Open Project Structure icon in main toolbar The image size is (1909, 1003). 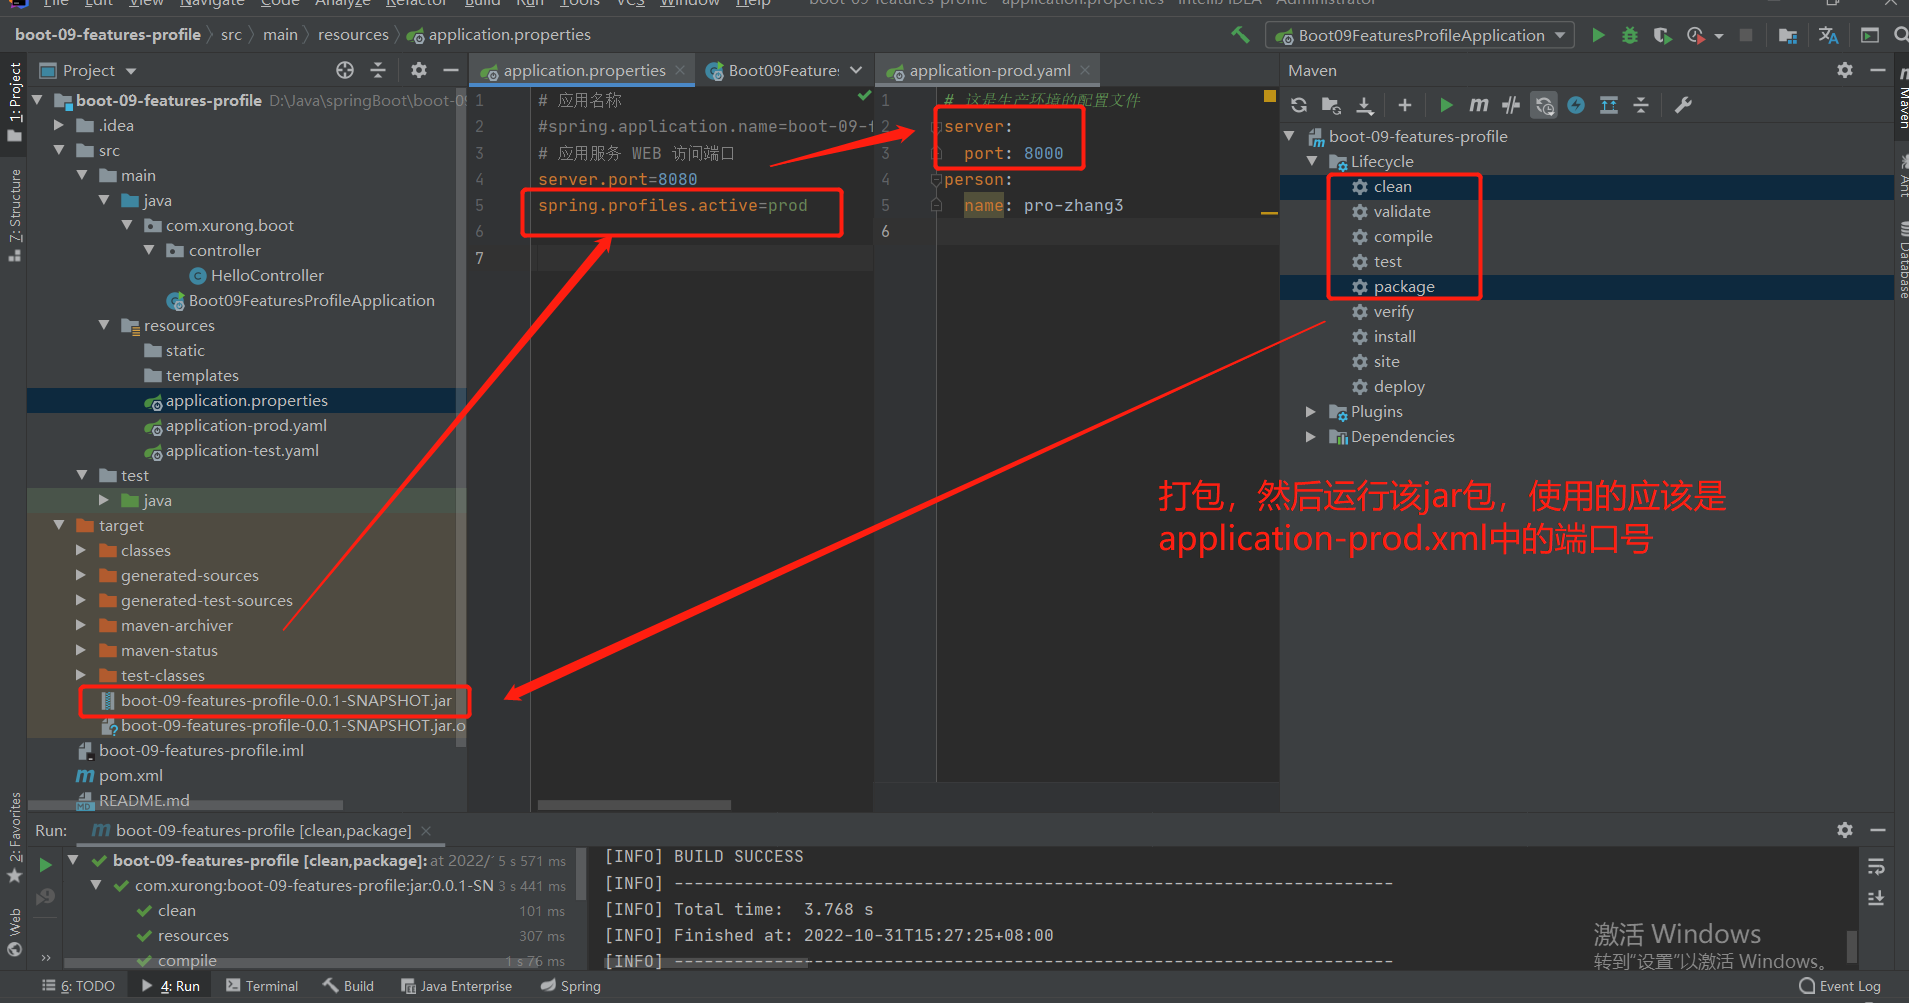(1788, 35)
